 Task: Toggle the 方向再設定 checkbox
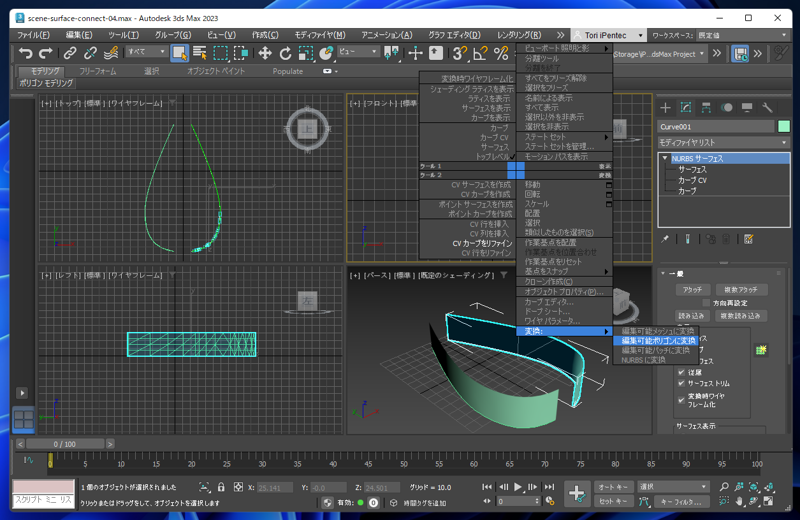click(x=706, y=303)
